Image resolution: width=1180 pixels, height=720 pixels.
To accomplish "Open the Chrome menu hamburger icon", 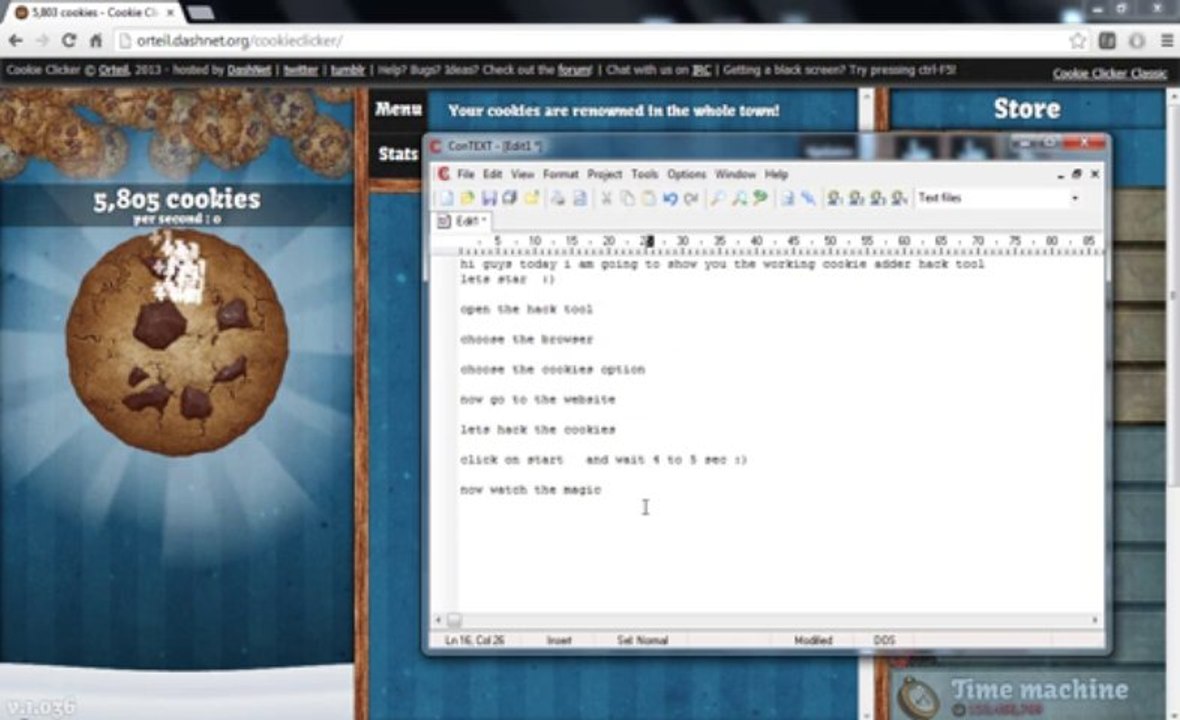I will [x=1166, y=41].
